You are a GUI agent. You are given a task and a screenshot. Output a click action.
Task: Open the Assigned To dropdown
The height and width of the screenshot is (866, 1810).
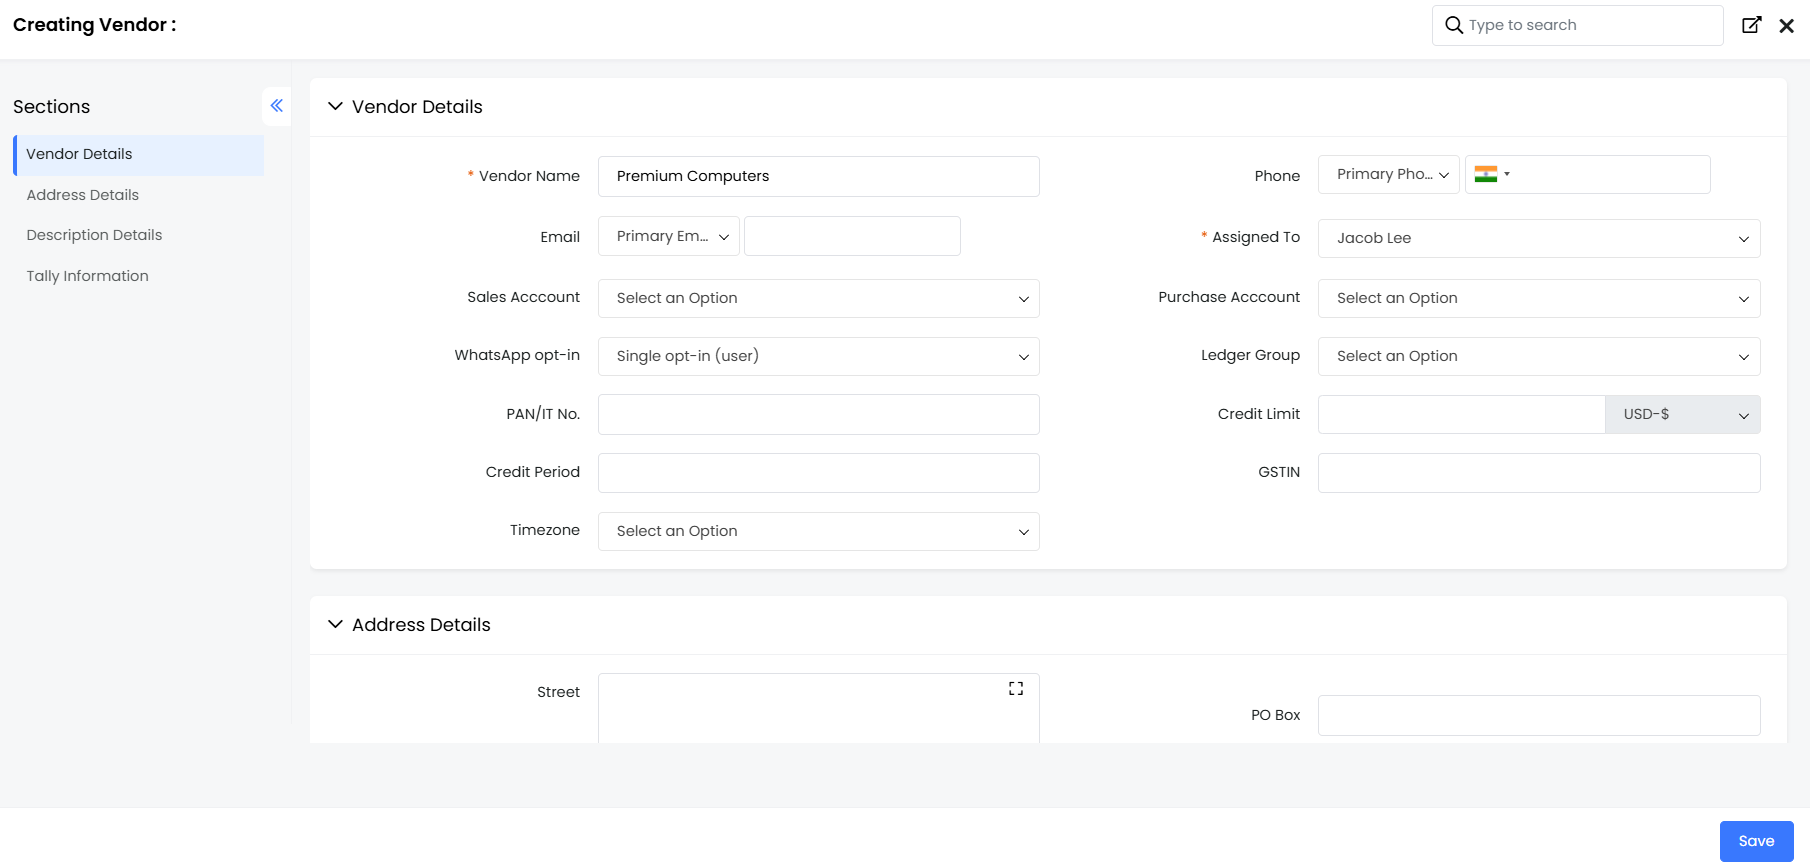point(1538,239)
